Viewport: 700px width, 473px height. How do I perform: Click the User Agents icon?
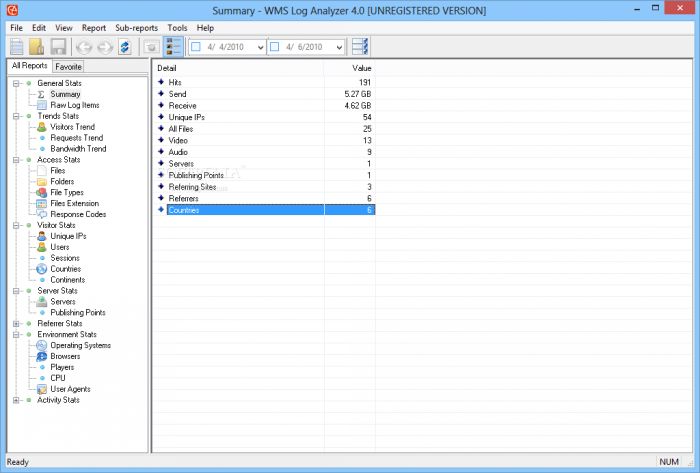tap(42, 389)
